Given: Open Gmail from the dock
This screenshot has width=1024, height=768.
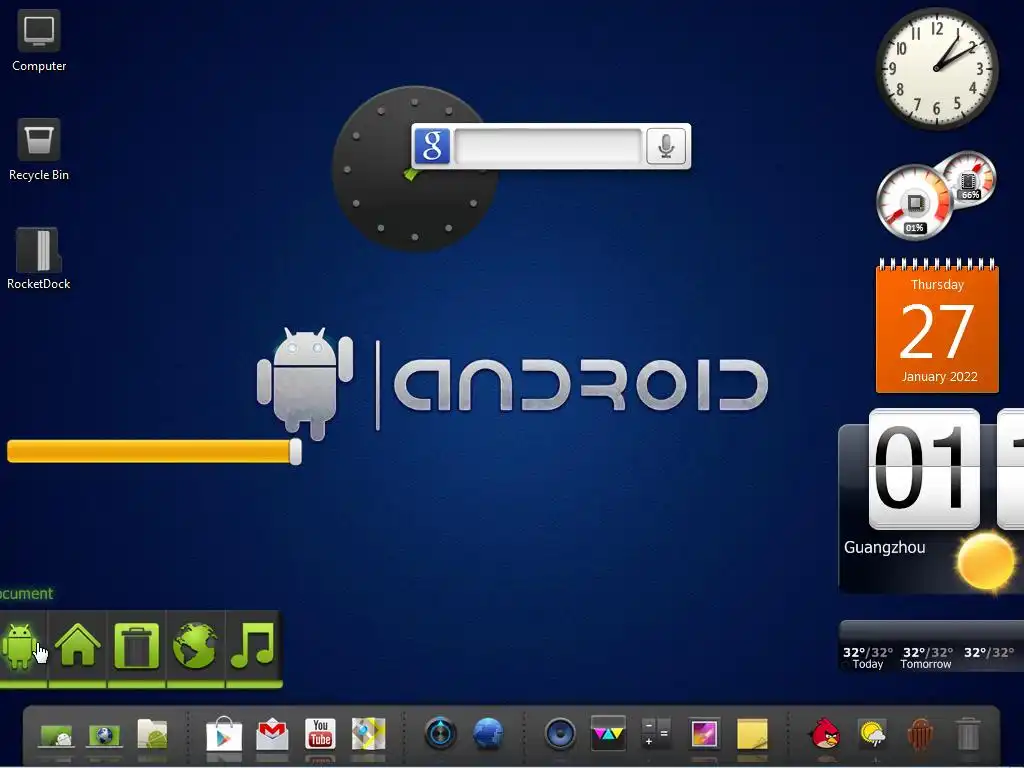Looking at the screenshot, I should [x=272, y=734].
